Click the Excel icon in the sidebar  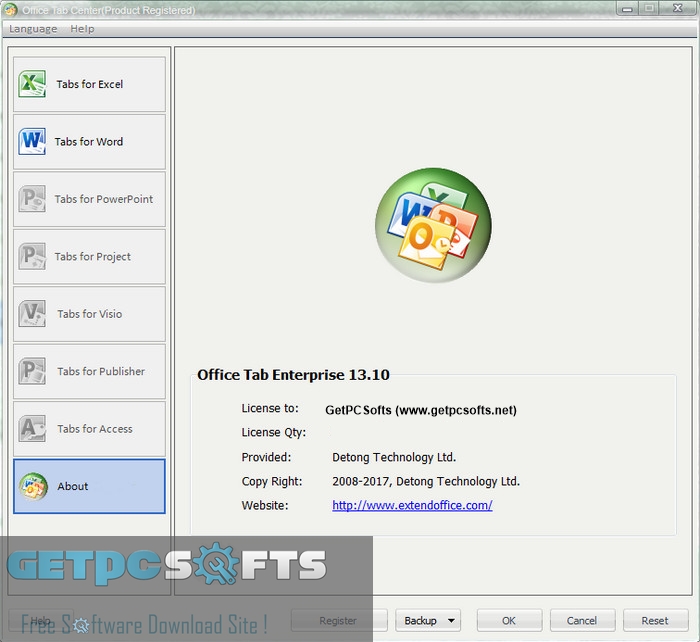[32, 83]
